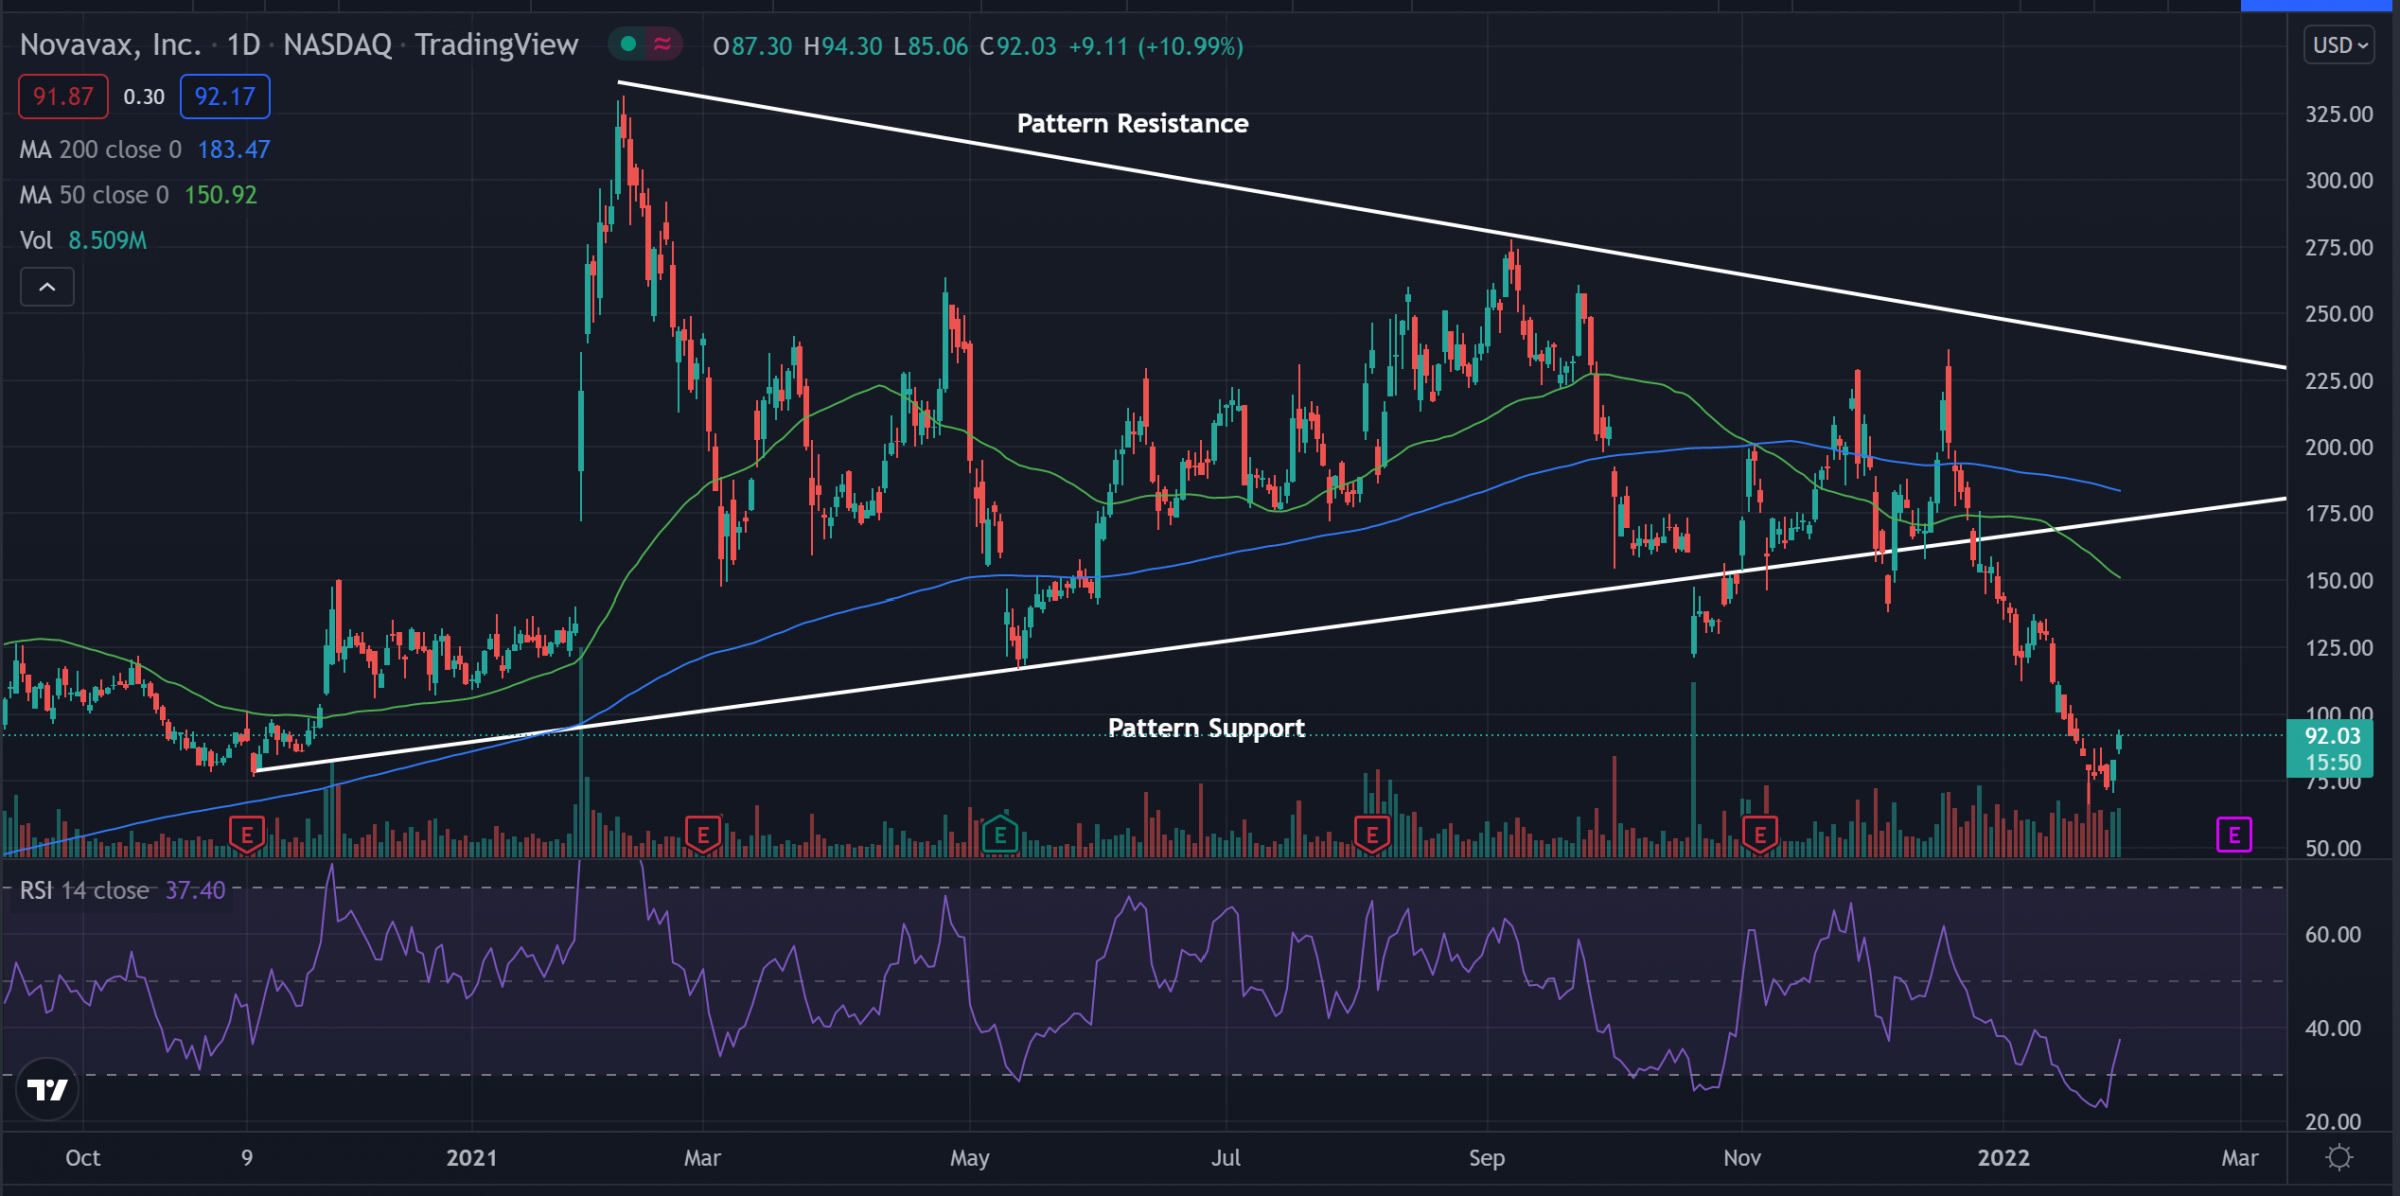
Task: Select the Pattern Support text annotation
Action: (1206, 728)
